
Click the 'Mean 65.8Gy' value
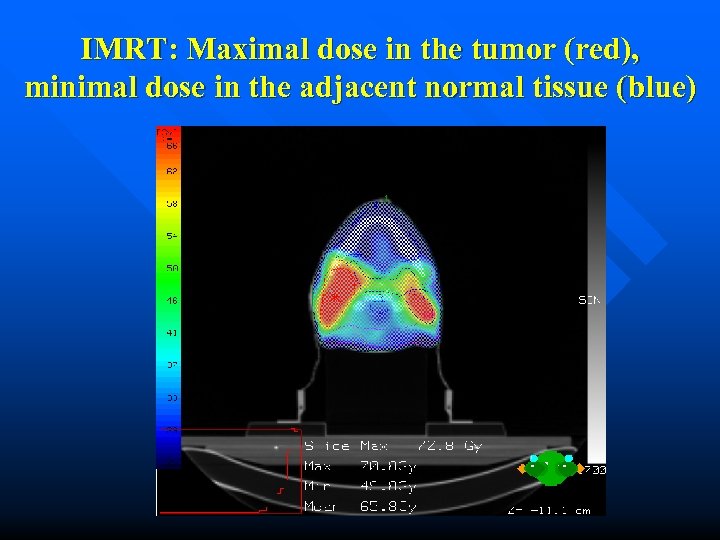tap(360, 506)
